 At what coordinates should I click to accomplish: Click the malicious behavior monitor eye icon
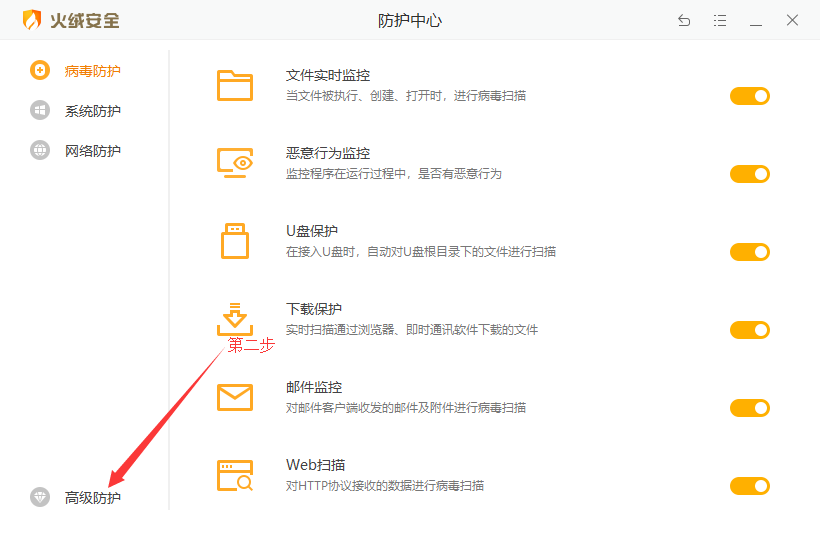coord(235,163)
